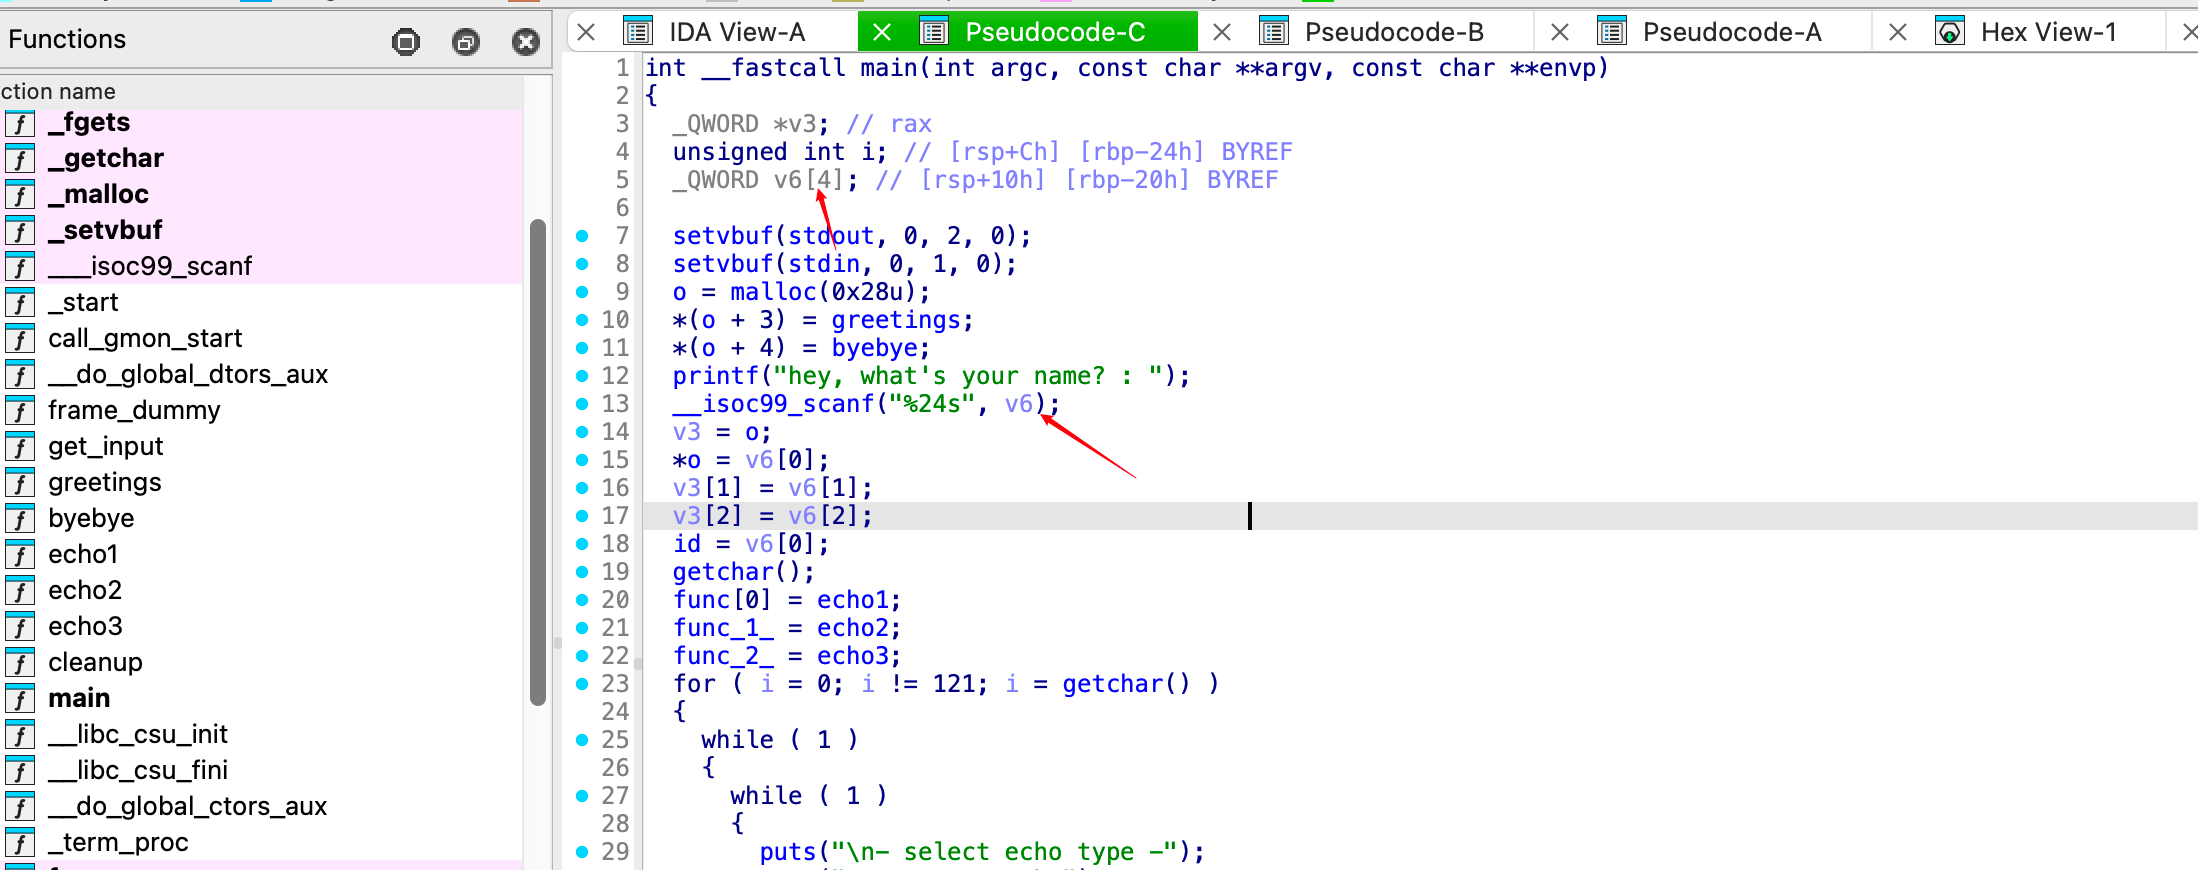2198x870 pixels.
Task: Close the Functions panel
Action: click(526, 41)
